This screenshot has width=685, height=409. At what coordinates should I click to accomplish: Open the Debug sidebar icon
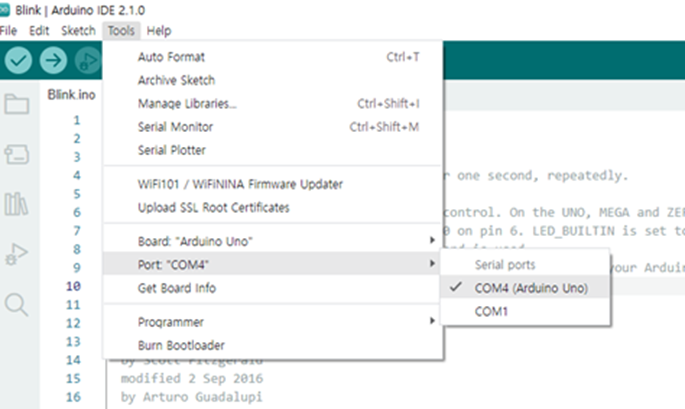(17, 254)
